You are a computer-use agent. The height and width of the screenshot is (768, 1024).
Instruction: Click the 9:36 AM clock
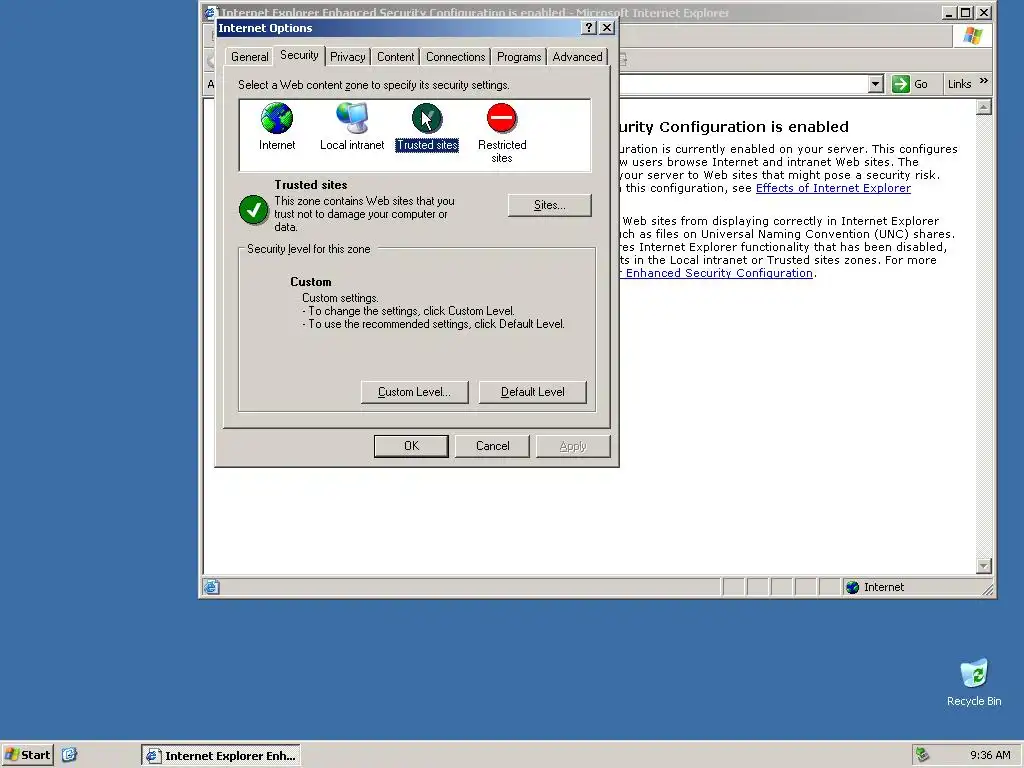(990, 755)
